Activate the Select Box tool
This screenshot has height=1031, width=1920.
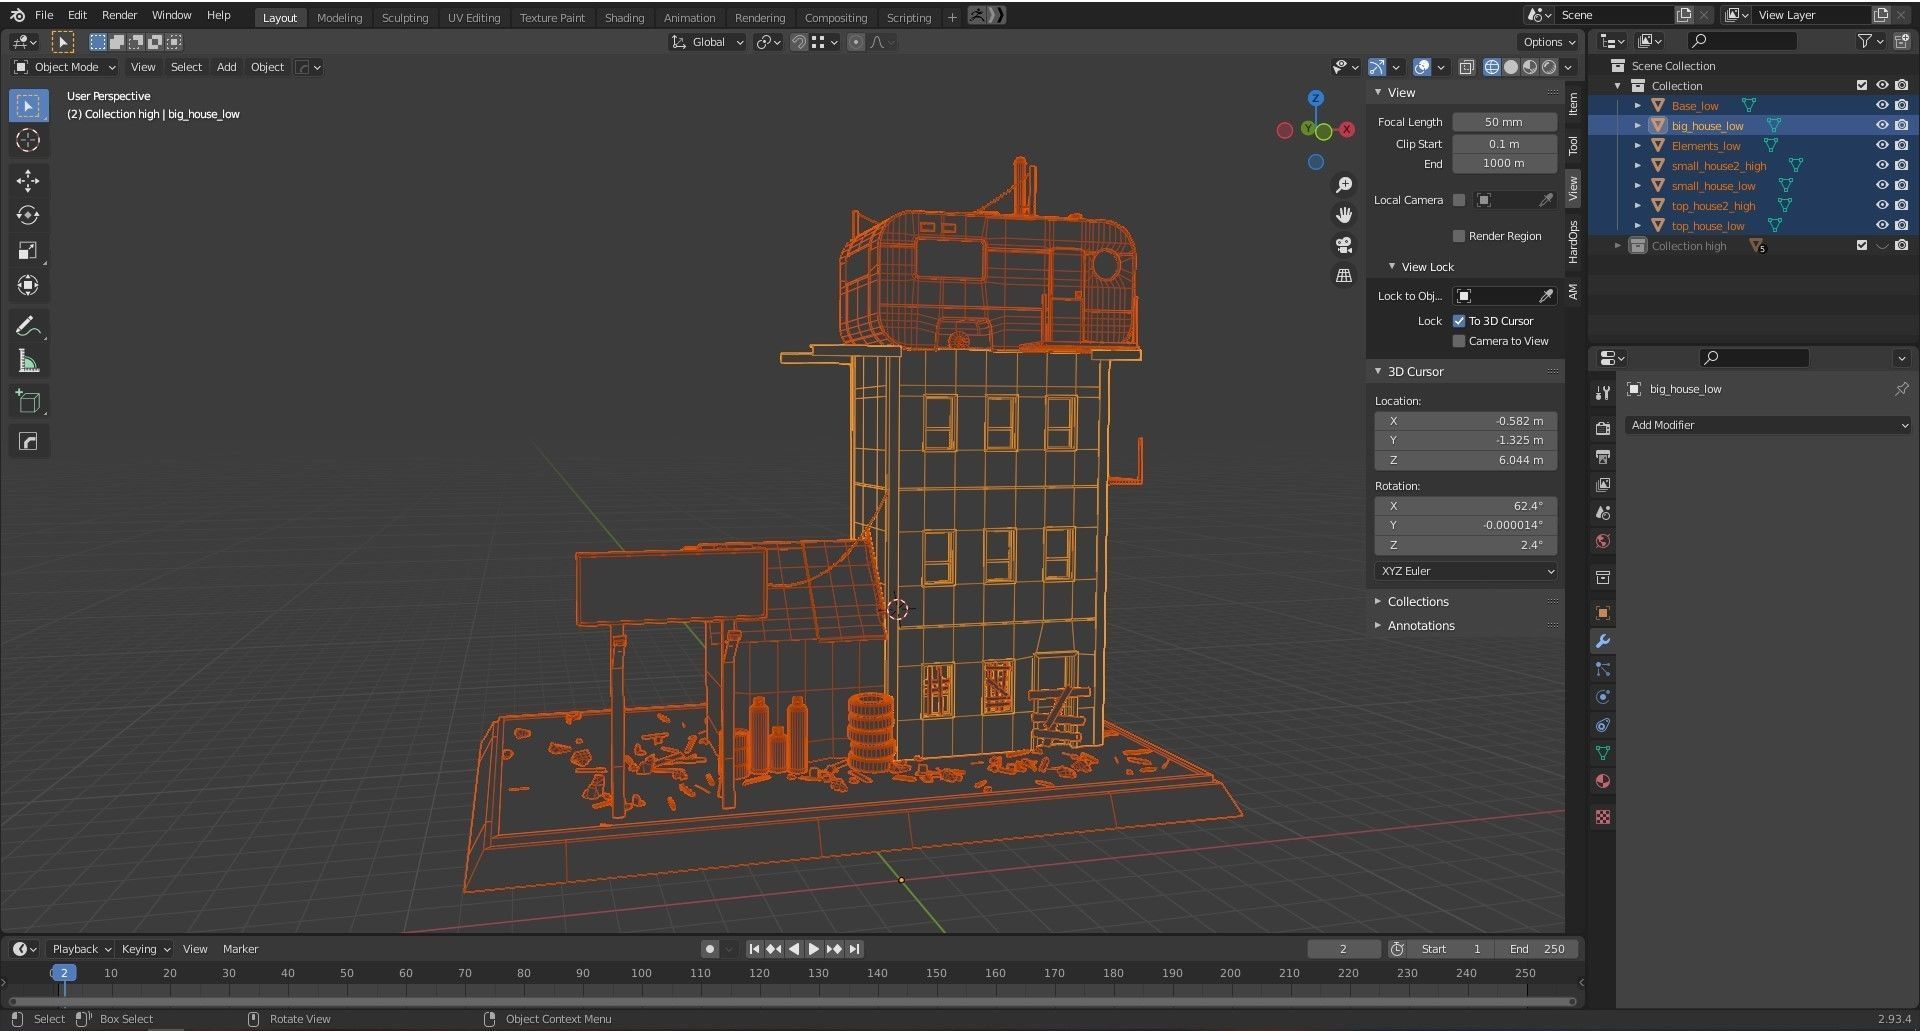[x=28, y=106]
